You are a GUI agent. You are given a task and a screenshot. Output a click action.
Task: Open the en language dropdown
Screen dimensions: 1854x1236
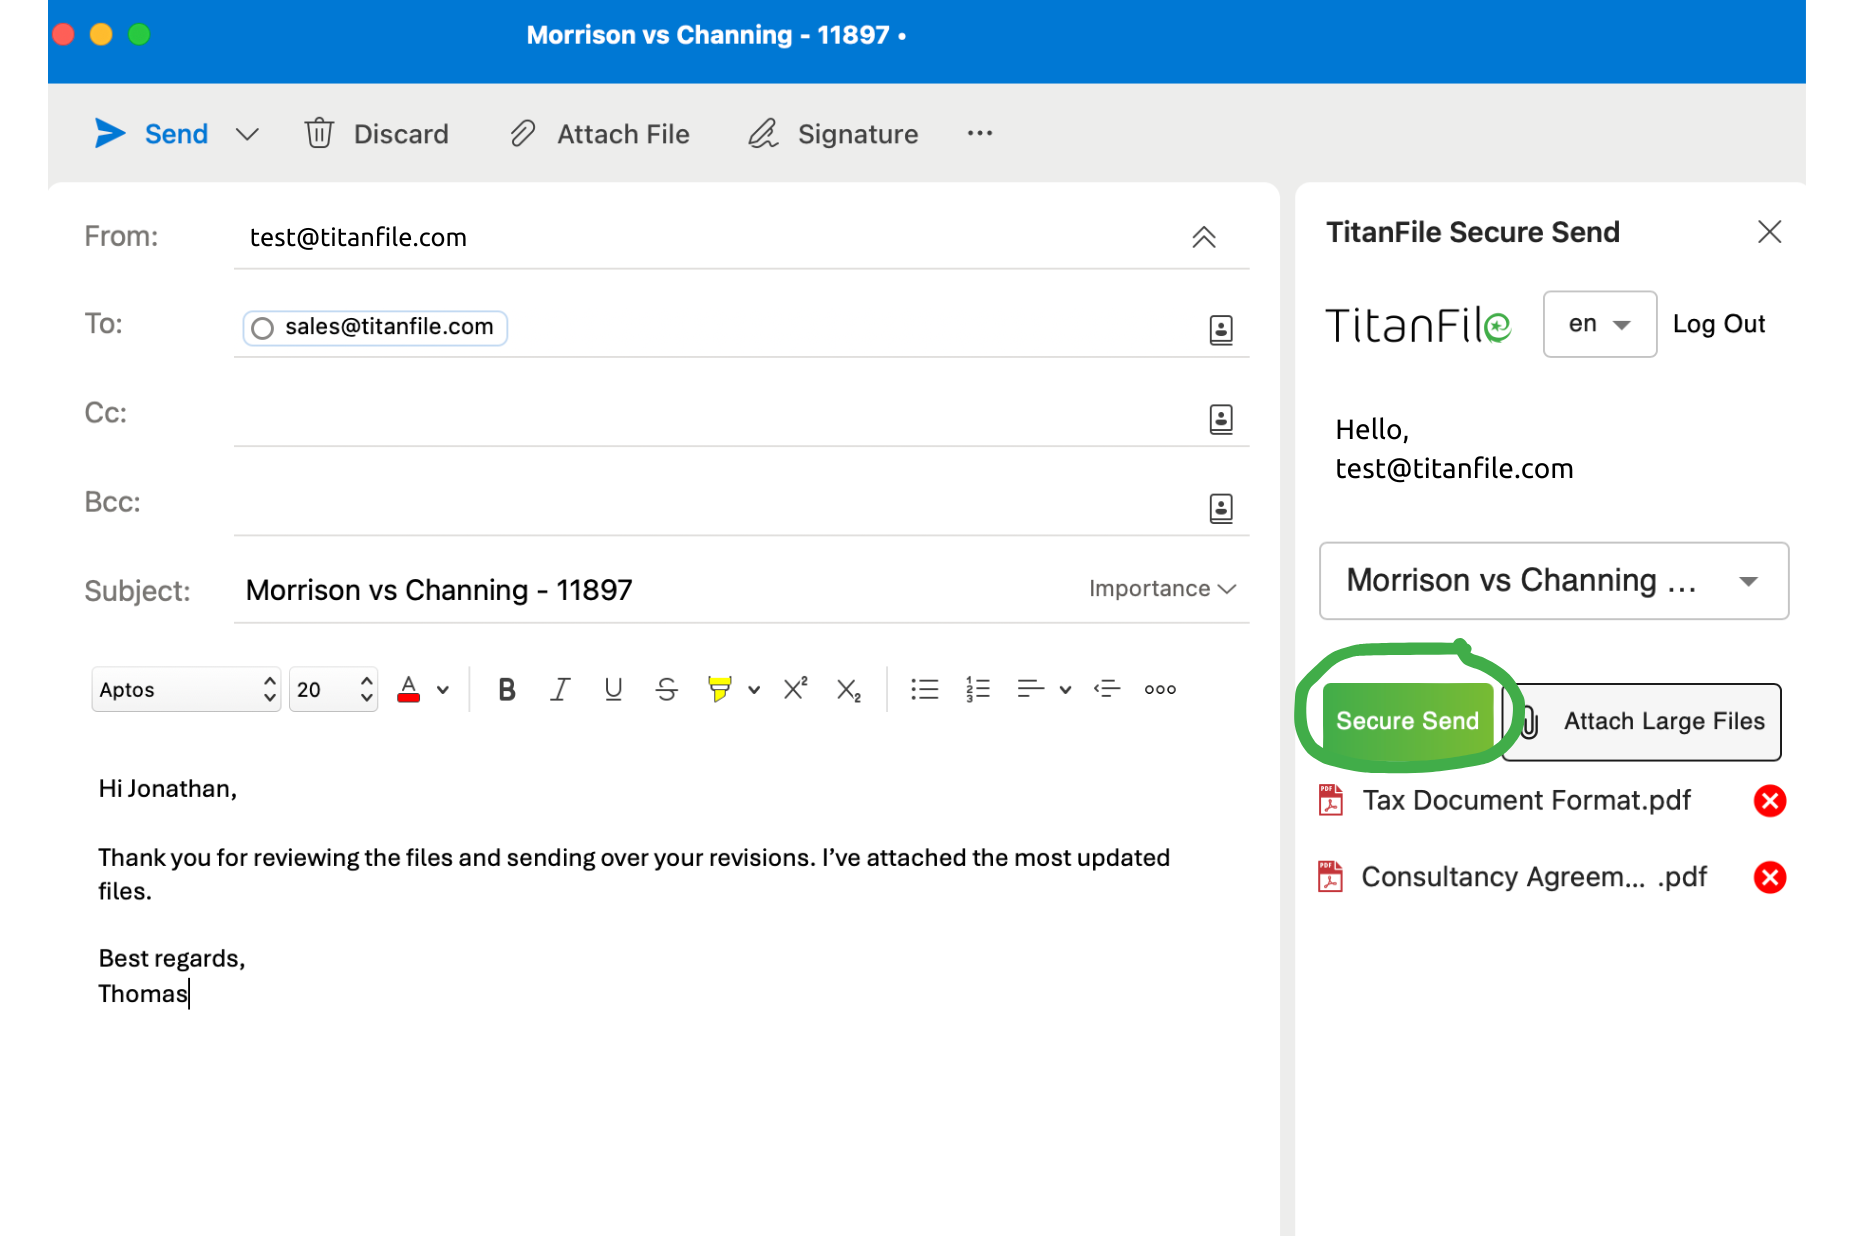coord(1600,324)
